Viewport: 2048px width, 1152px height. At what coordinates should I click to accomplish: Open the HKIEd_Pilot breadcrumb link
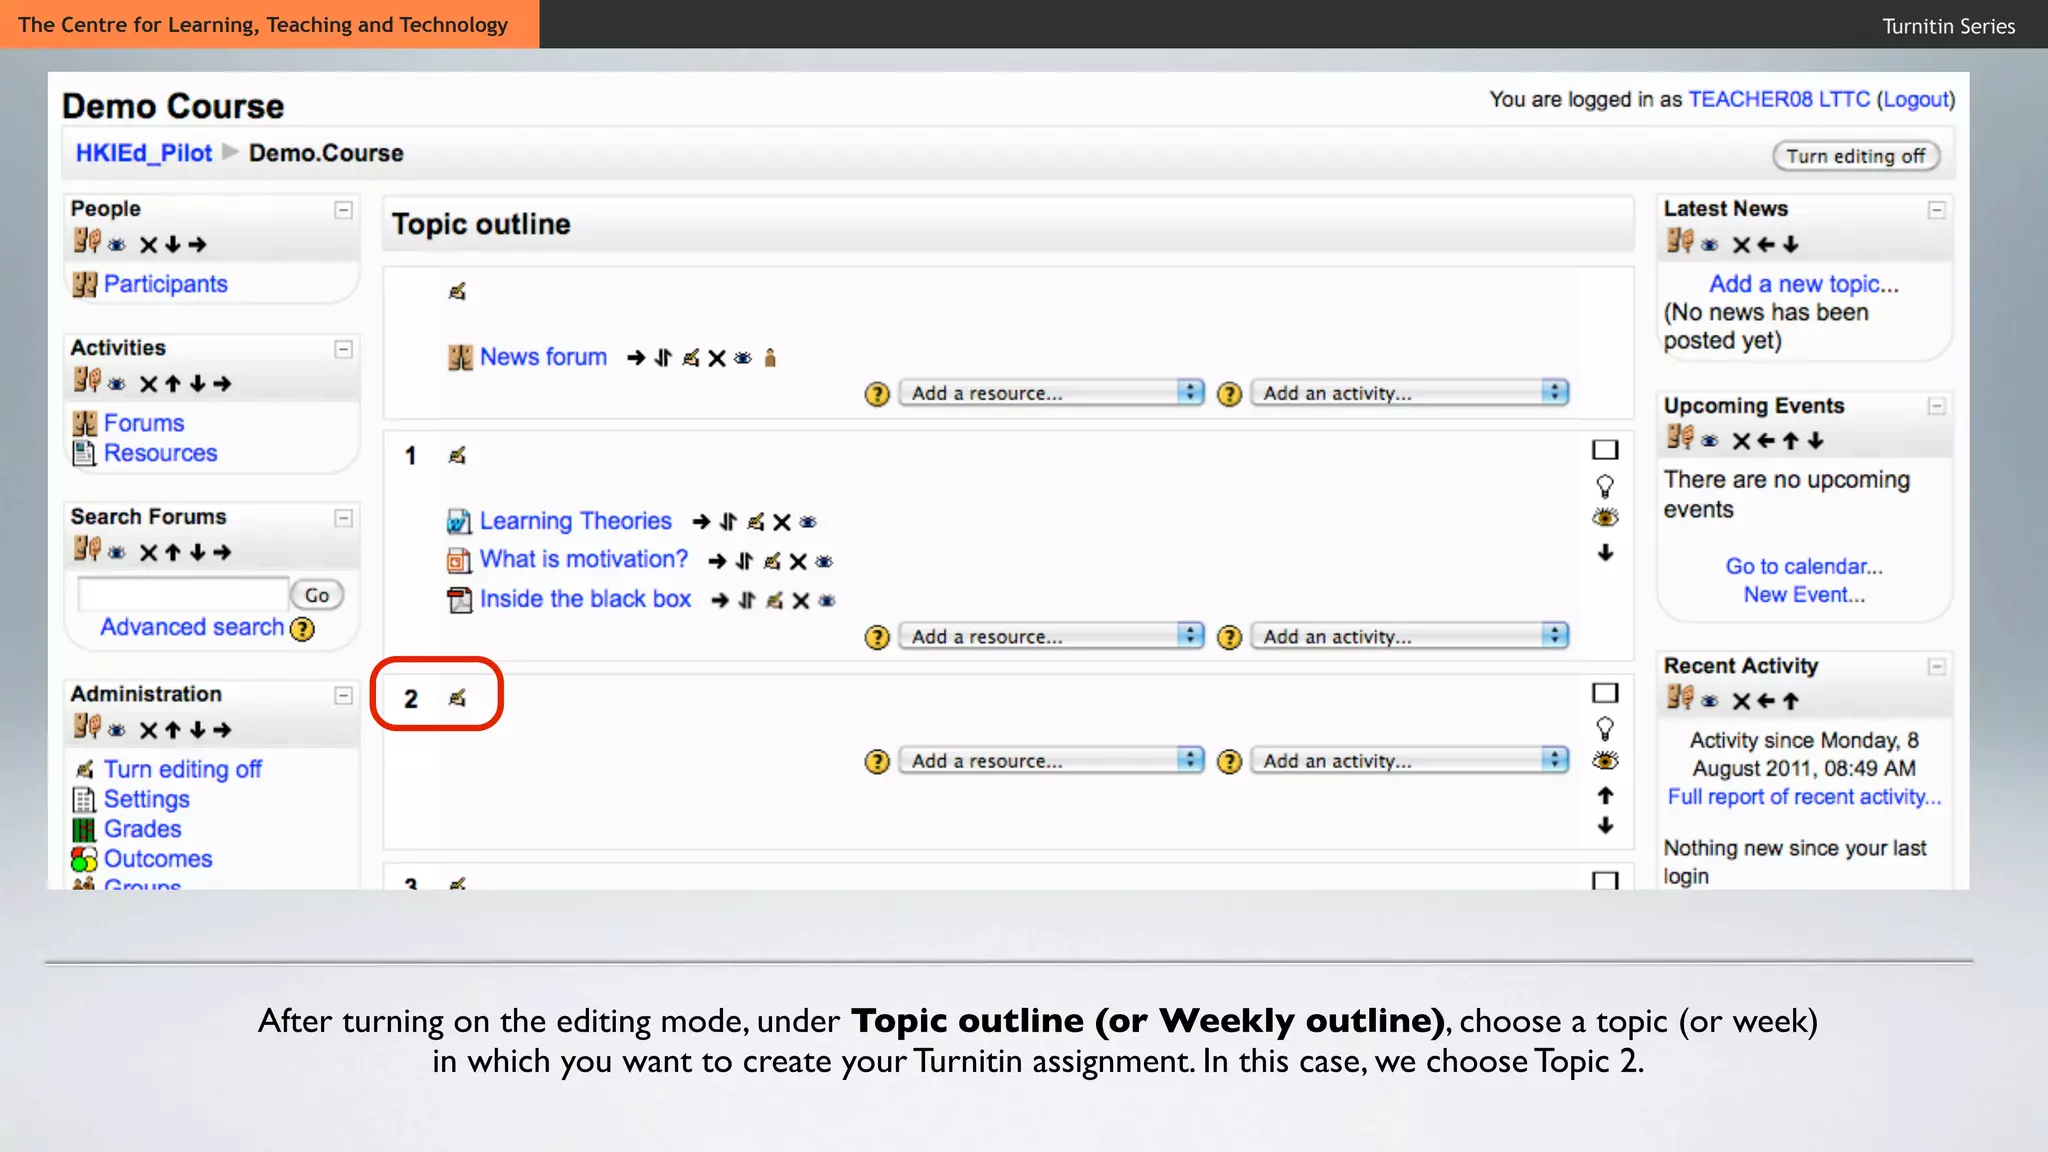tap(144, 153)
